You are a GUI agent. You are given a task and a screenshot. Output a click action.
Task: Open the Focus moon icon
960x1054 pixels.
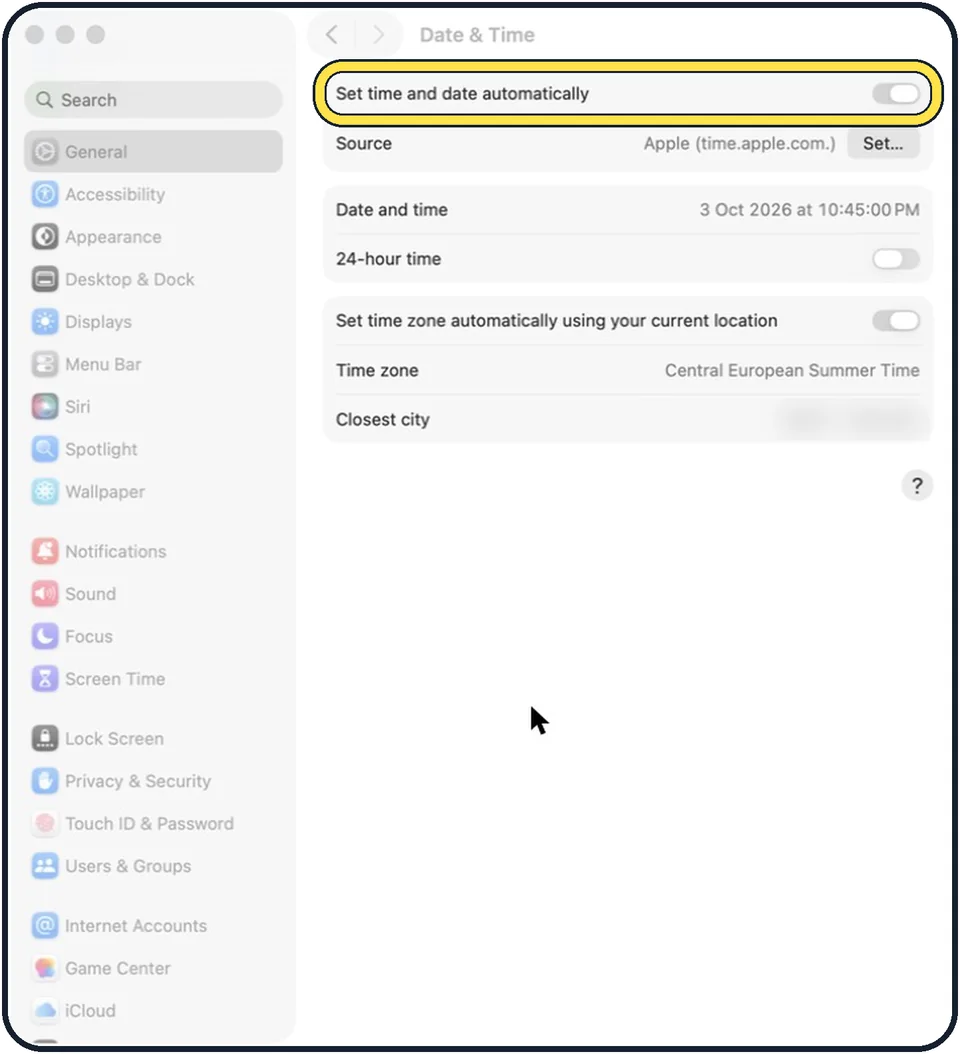tap(45, 636)
